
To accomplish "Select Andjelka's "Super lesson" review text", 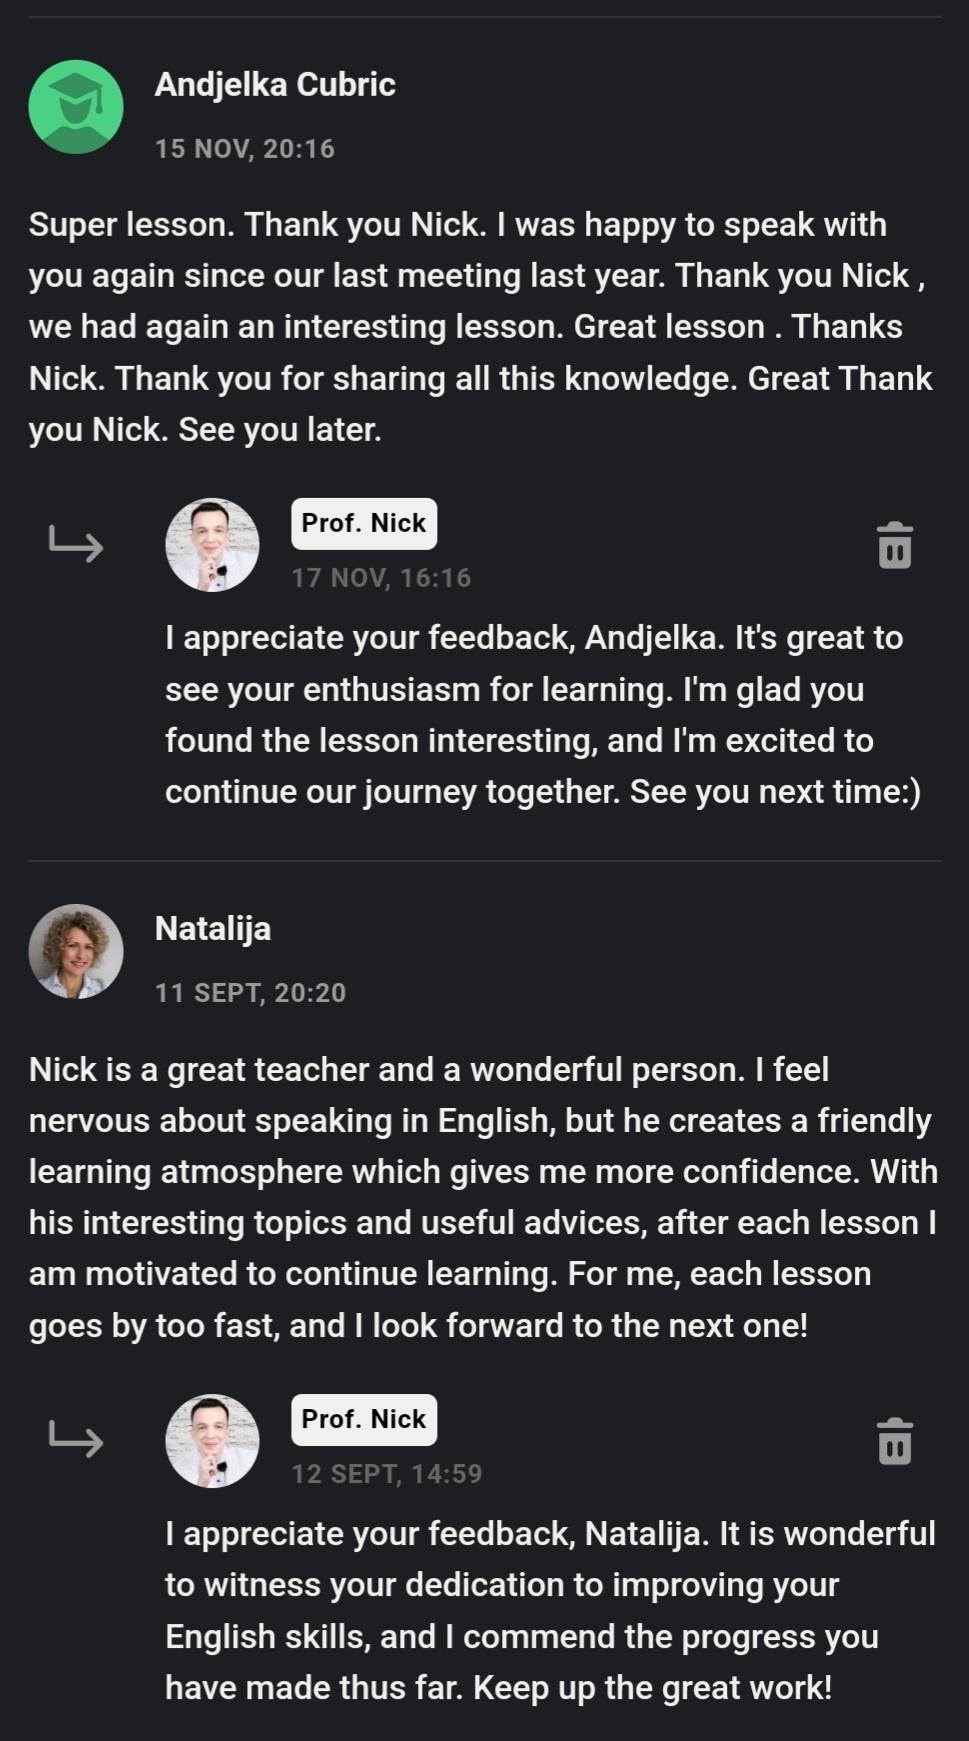I will 480,327.
